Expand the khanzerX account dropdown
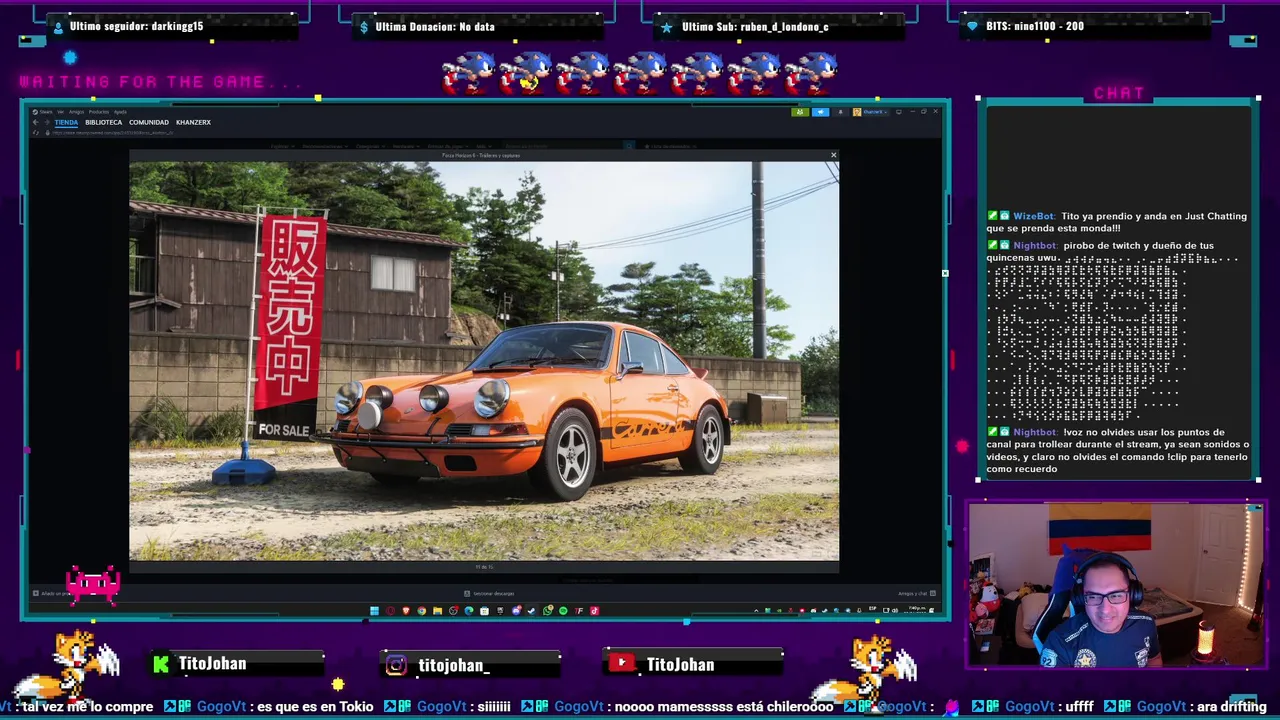 [869, 112]
